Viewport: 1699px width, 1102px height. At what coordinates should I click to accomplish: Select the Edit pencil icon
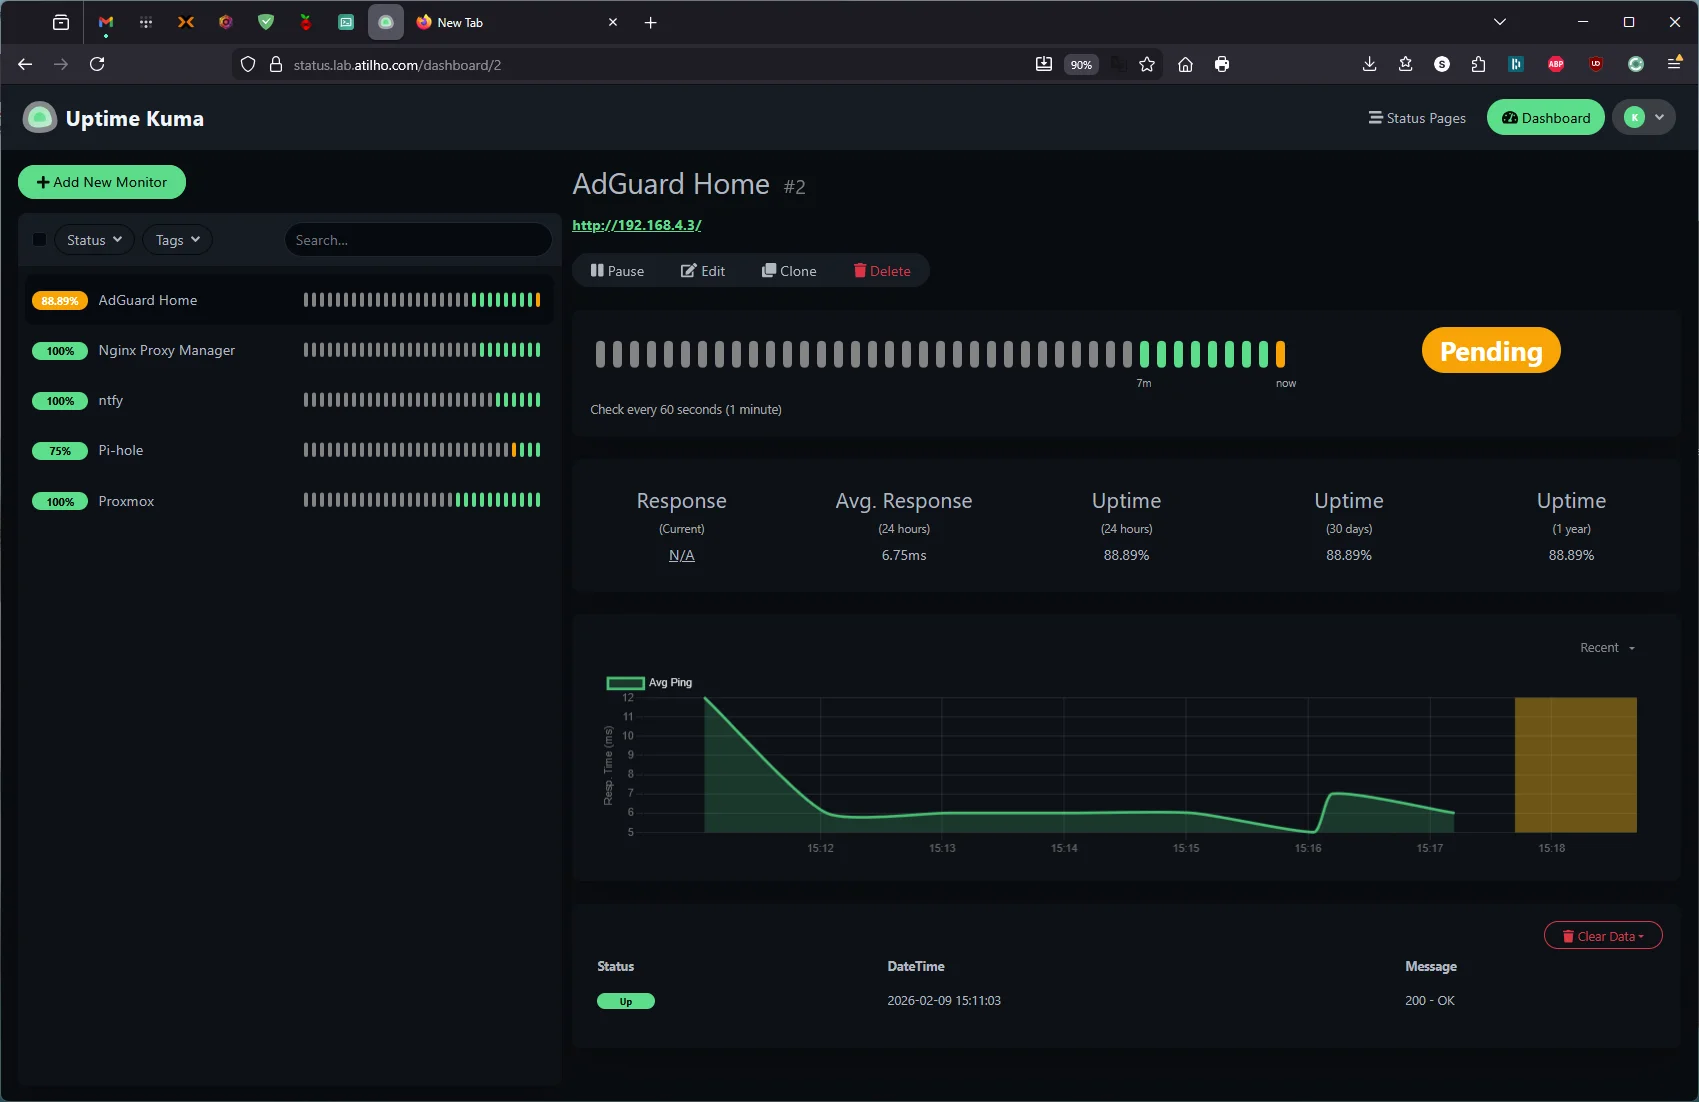point(690,270)
